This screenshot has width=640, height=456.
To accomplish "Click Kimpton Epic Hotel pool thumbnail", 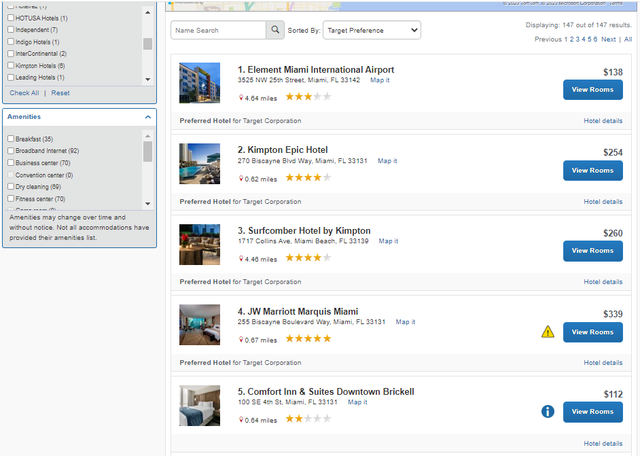I will point(200,164).
